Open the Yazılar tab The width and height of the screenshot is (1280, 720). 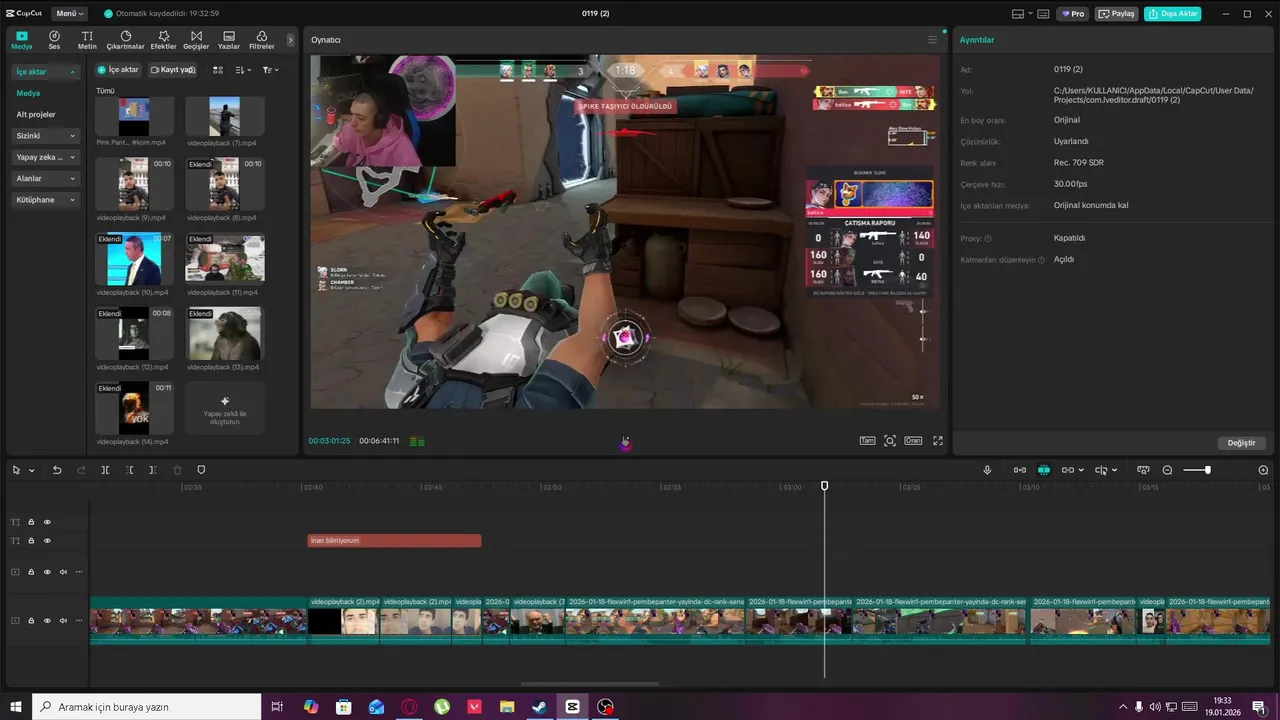tap(229, 40)
